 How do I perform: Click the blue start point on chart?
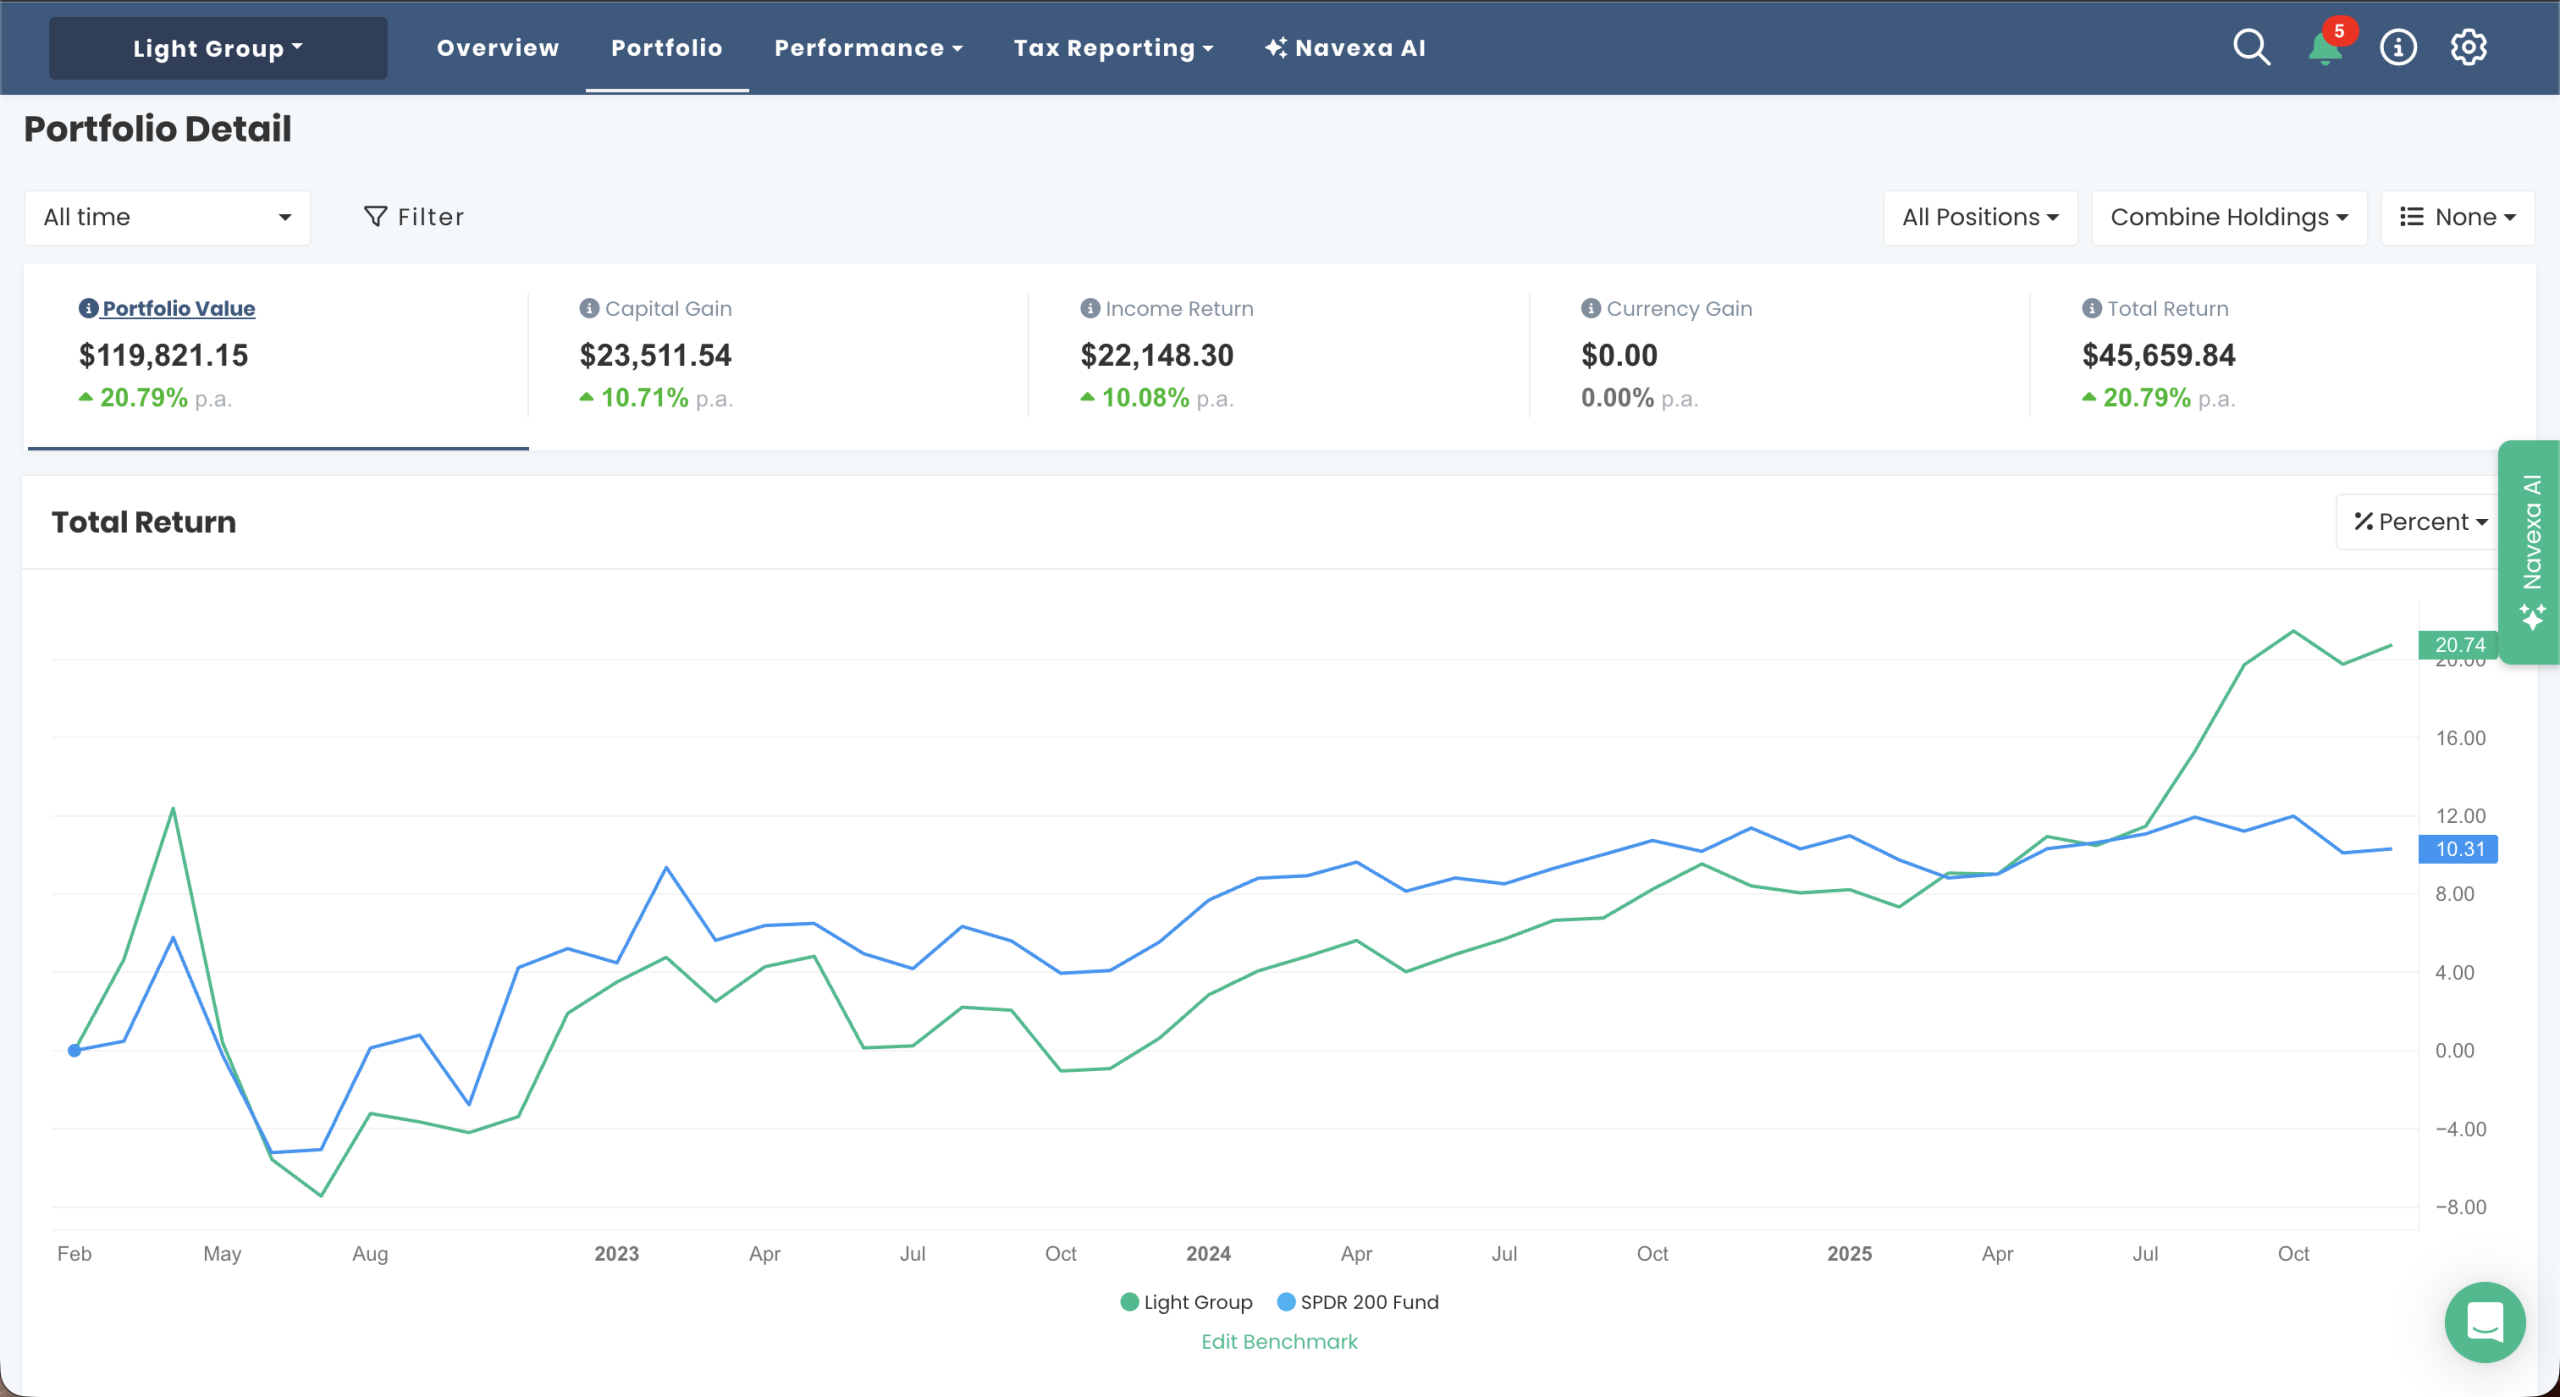coord(74,1050)
